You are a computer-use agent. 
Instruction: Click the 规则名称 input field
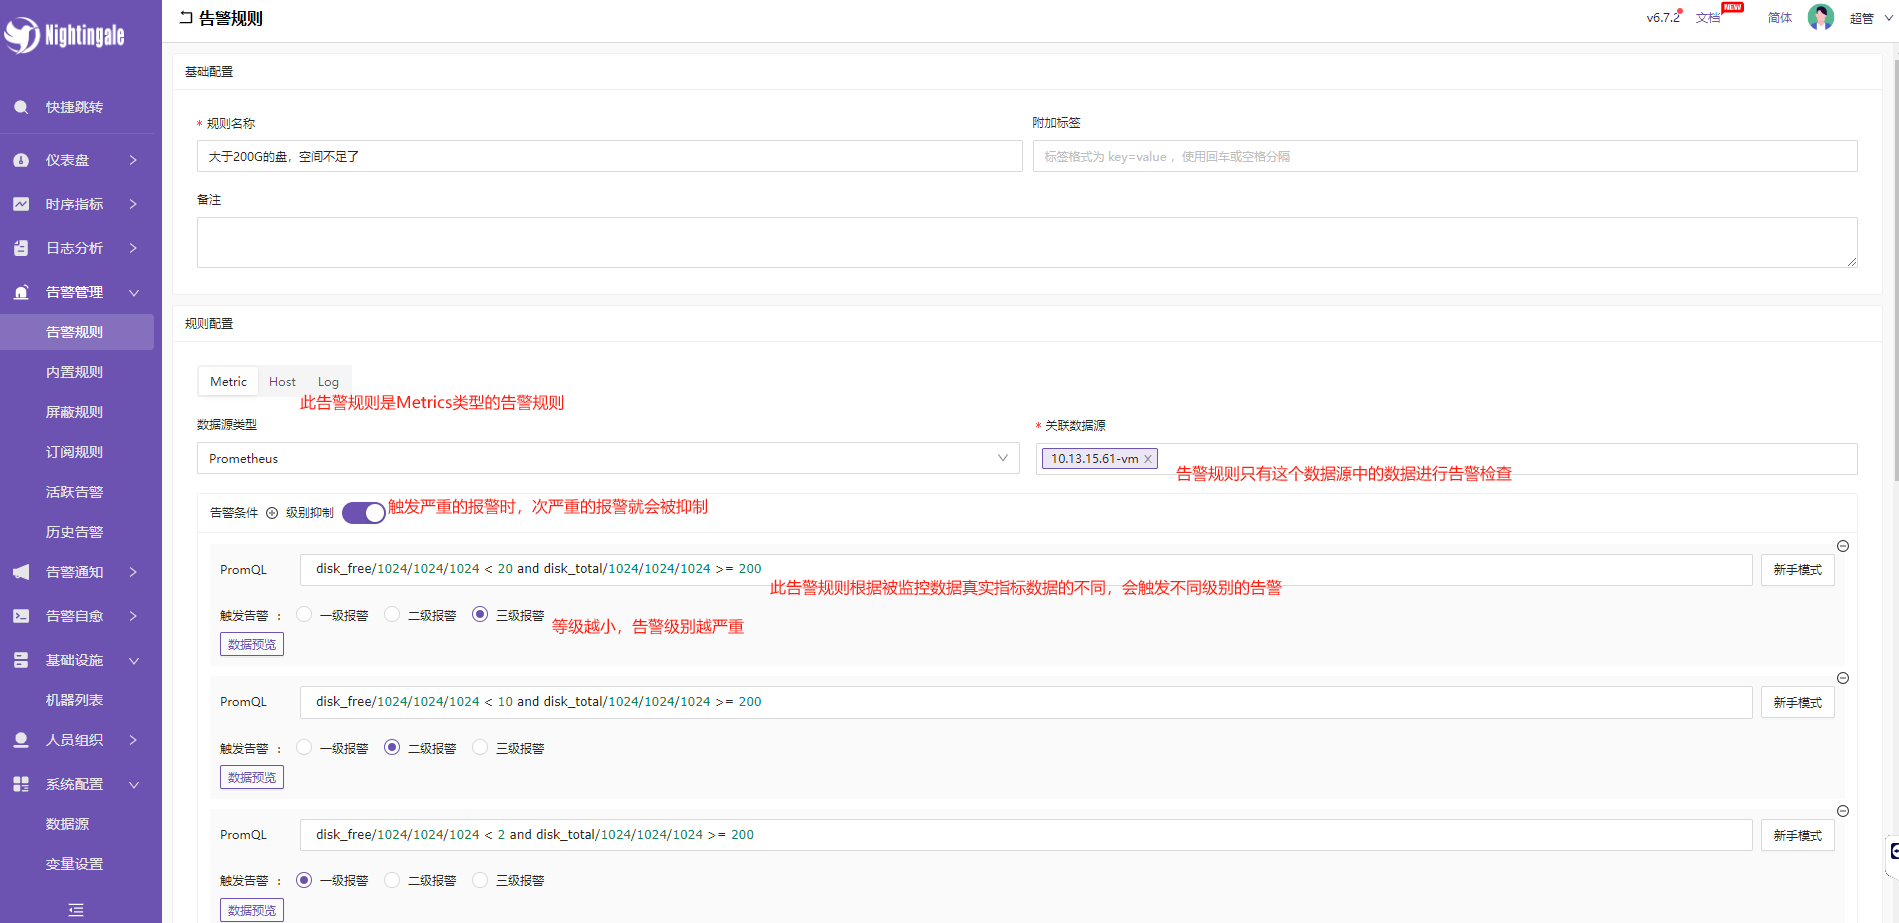[609, 156]
